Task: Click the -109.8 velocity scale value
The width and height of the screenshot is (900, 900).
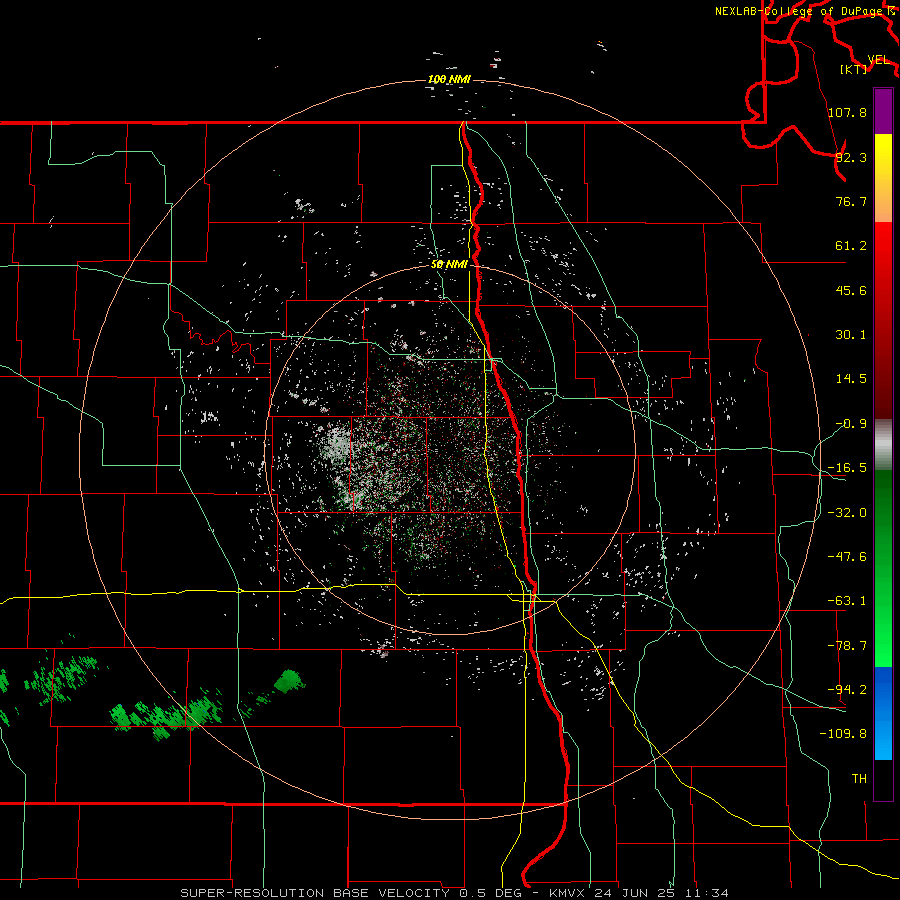Action: 843,734
